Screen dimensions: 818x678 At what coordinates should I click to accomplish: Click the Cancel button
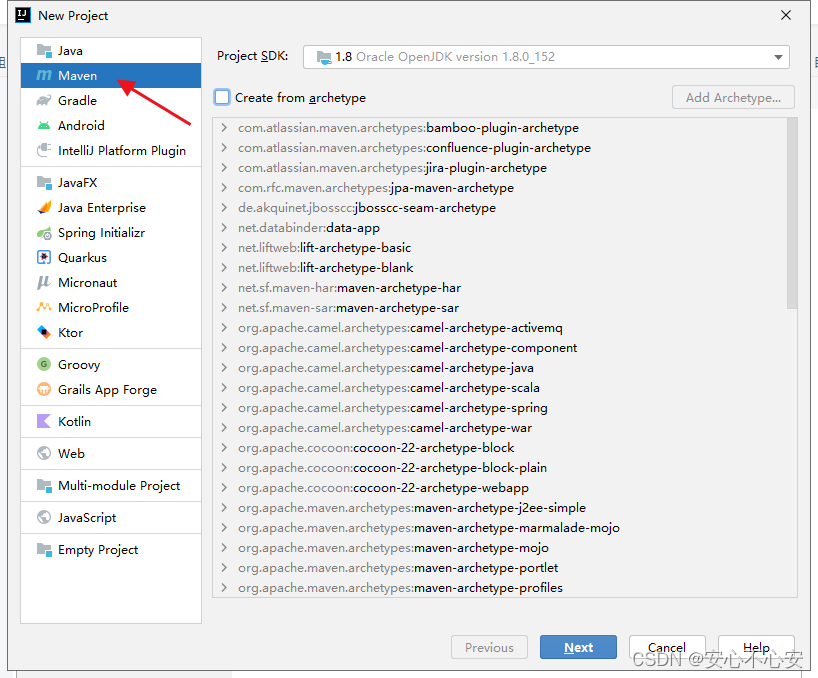point(667,647)
